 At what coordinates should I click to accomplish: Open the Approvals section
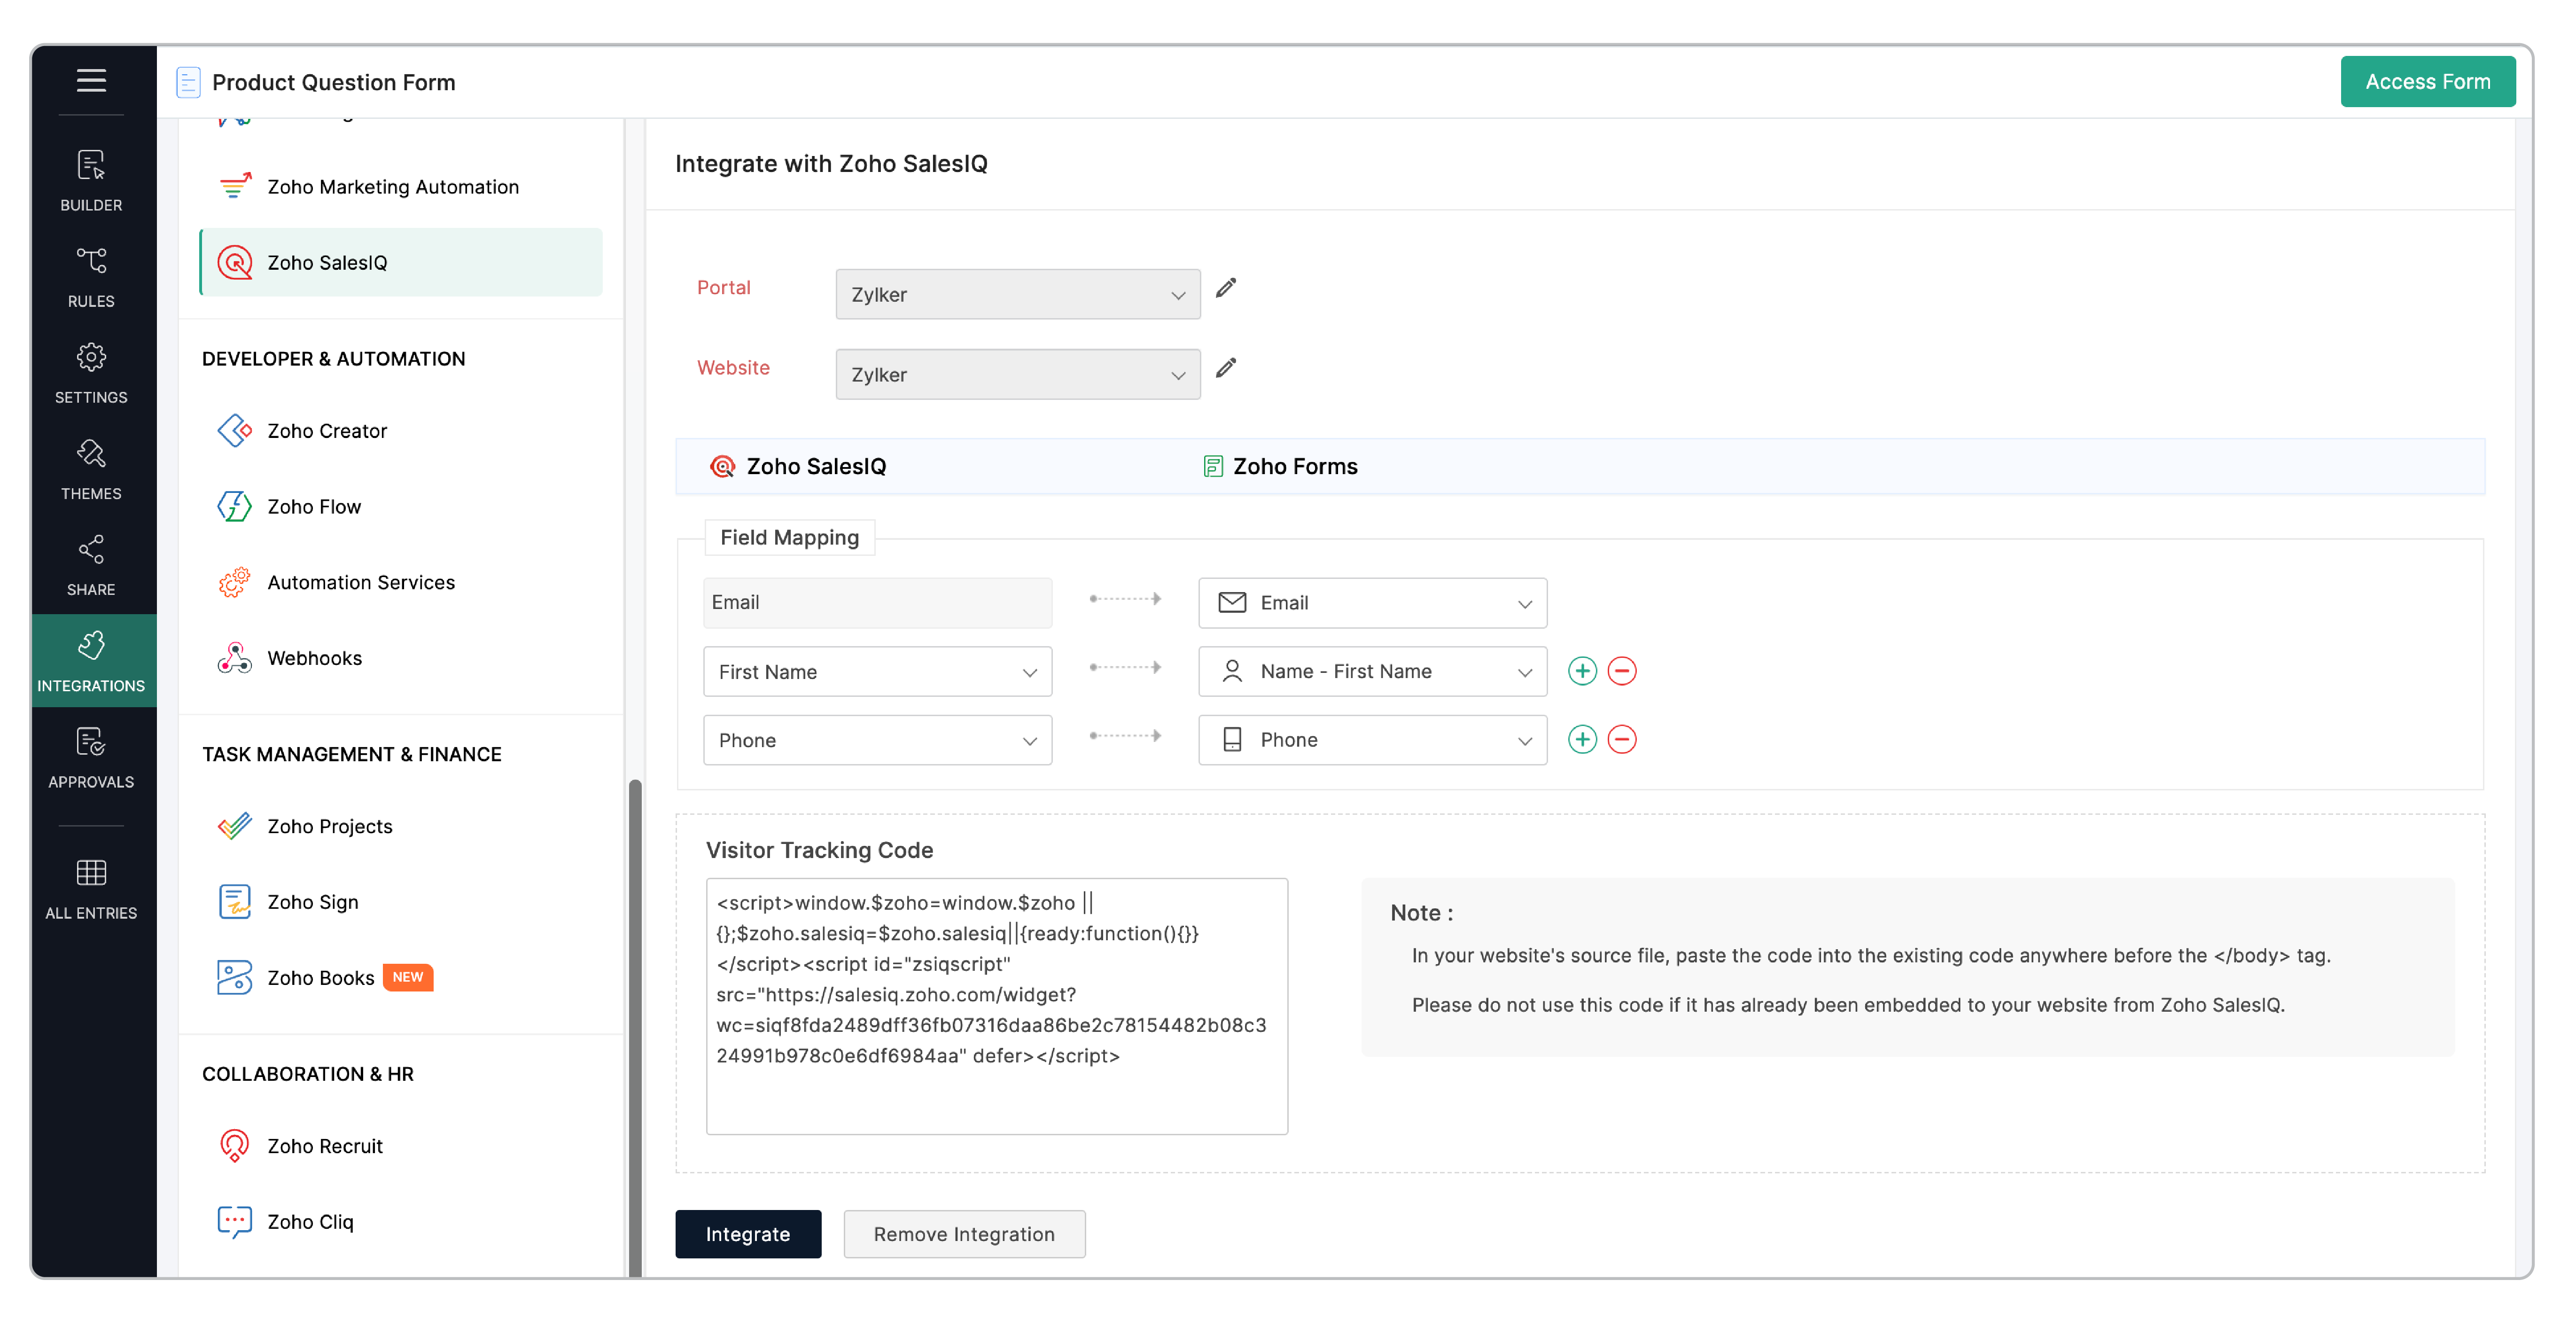pyautogui.click(x=91, y=758)
